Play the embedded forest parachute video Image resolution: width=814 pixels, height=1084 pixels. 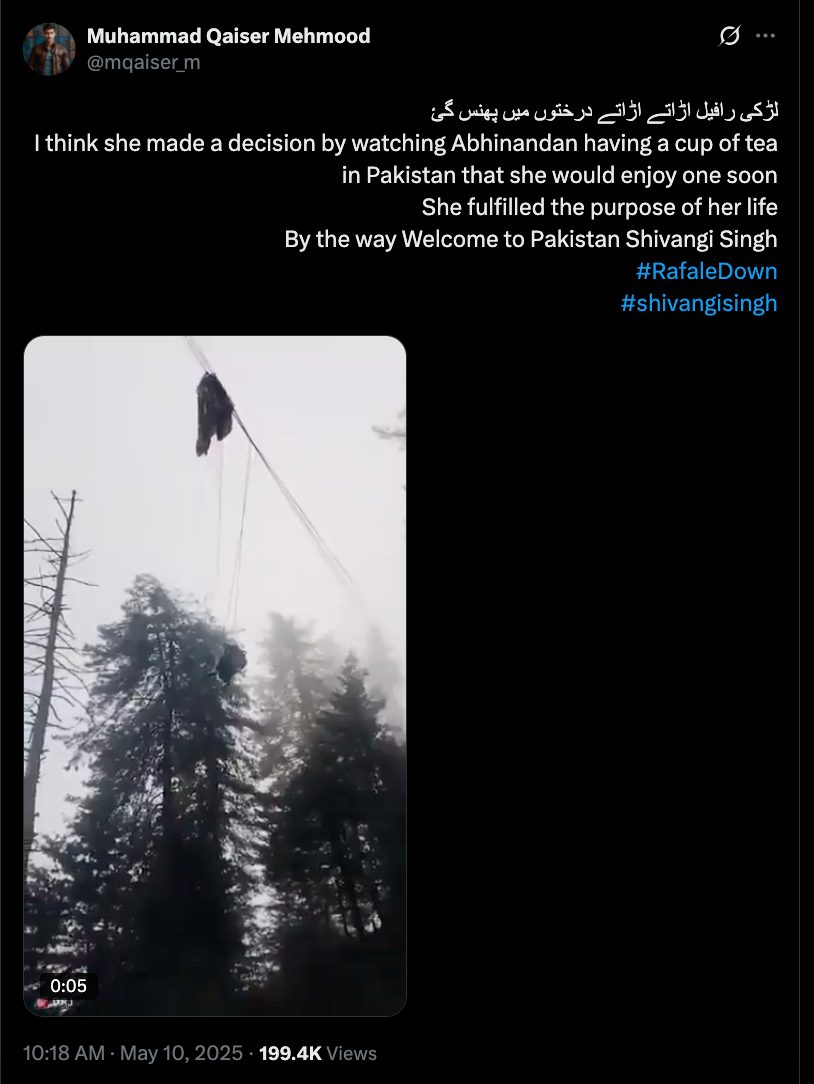[215, 676]
